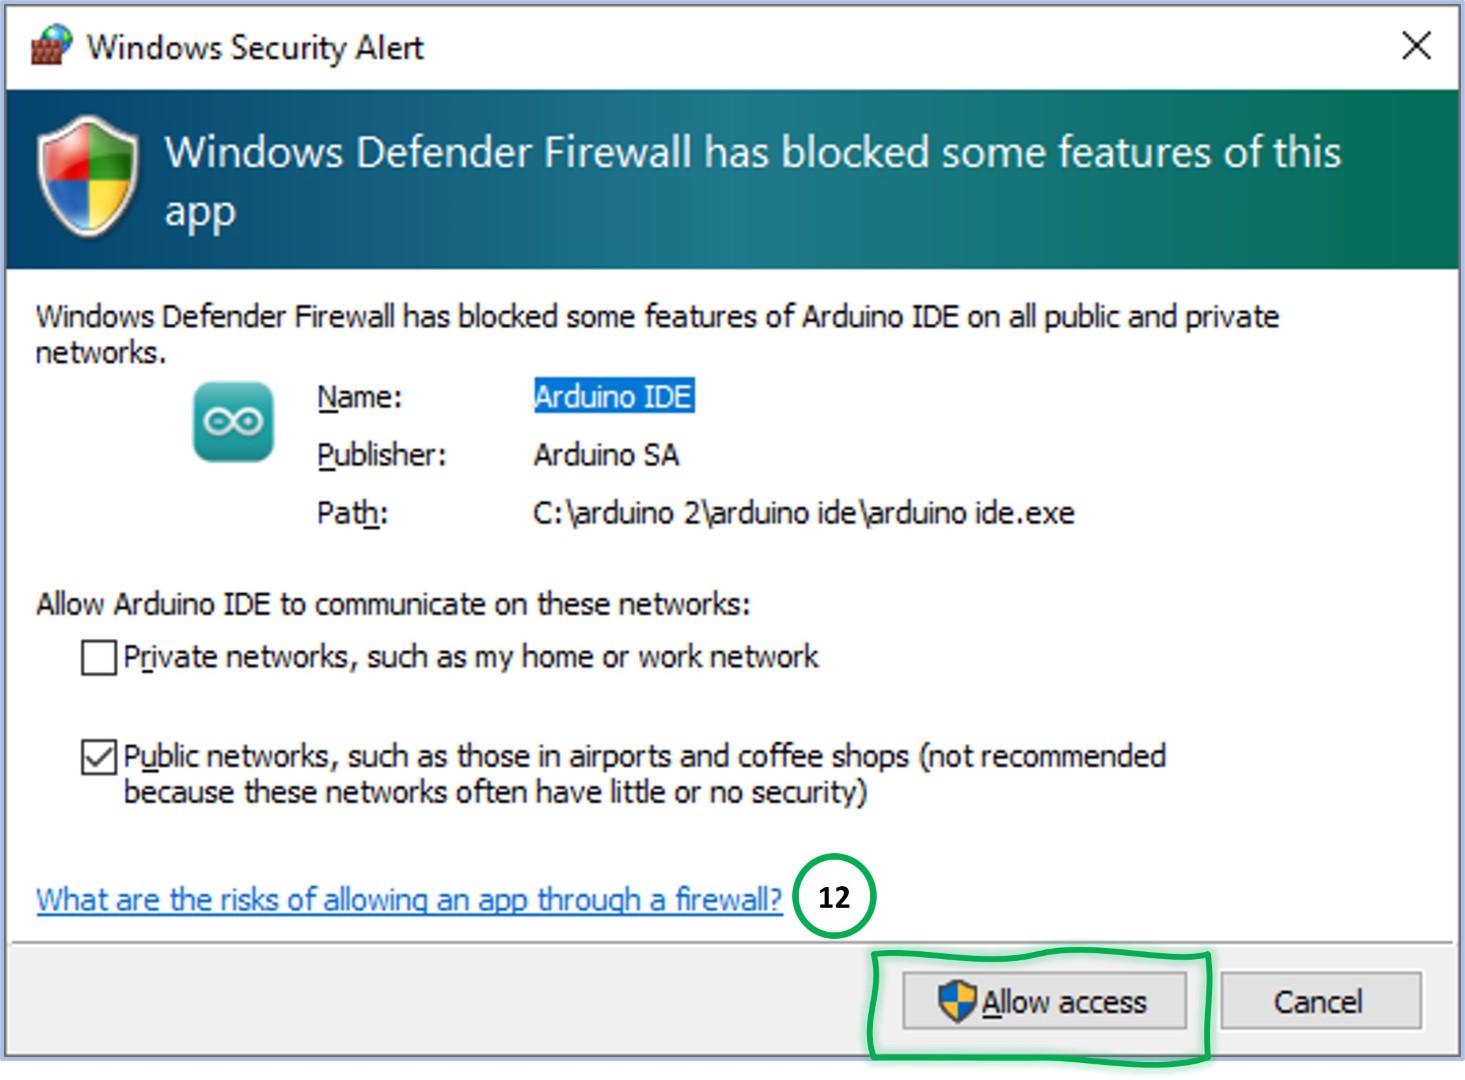Cancel the firewall alert
Image resolution: width=1465 pixels, height=1080 pixels.
point(1320,1001)
